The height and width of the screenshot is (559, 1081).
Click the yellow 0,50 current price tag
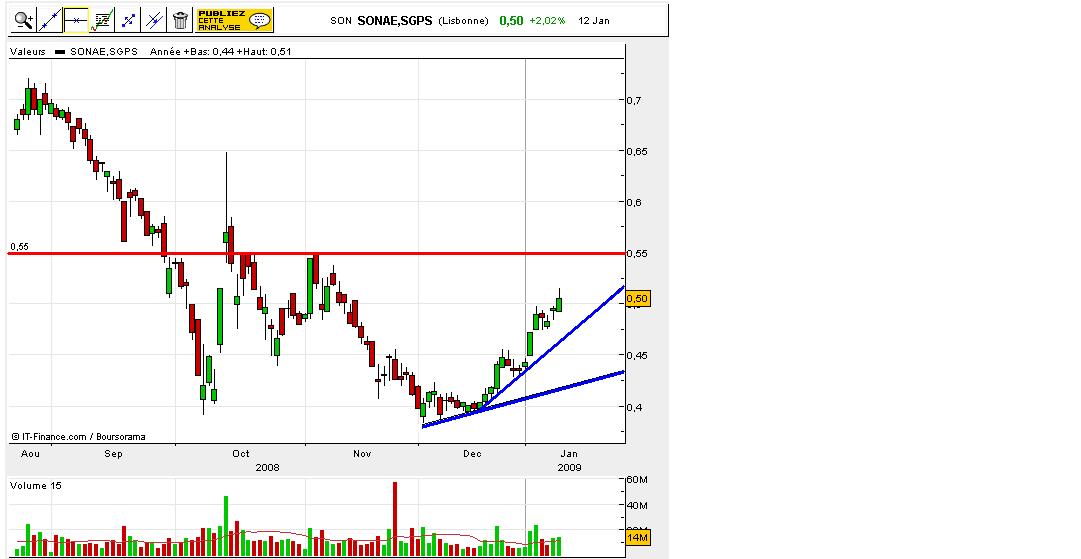pyautogui.click(x=637, y=298)
